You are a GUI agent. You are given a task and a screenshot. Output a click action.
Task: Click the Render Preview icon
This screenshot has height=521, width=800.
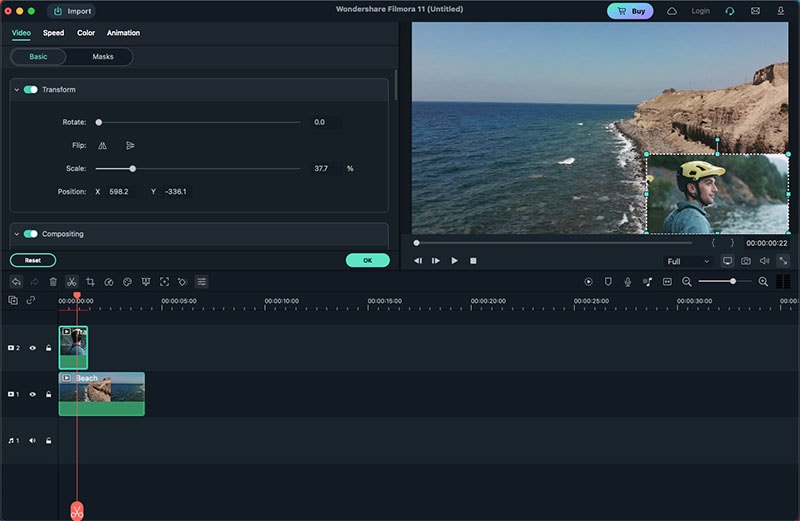(x=588, y=282)
